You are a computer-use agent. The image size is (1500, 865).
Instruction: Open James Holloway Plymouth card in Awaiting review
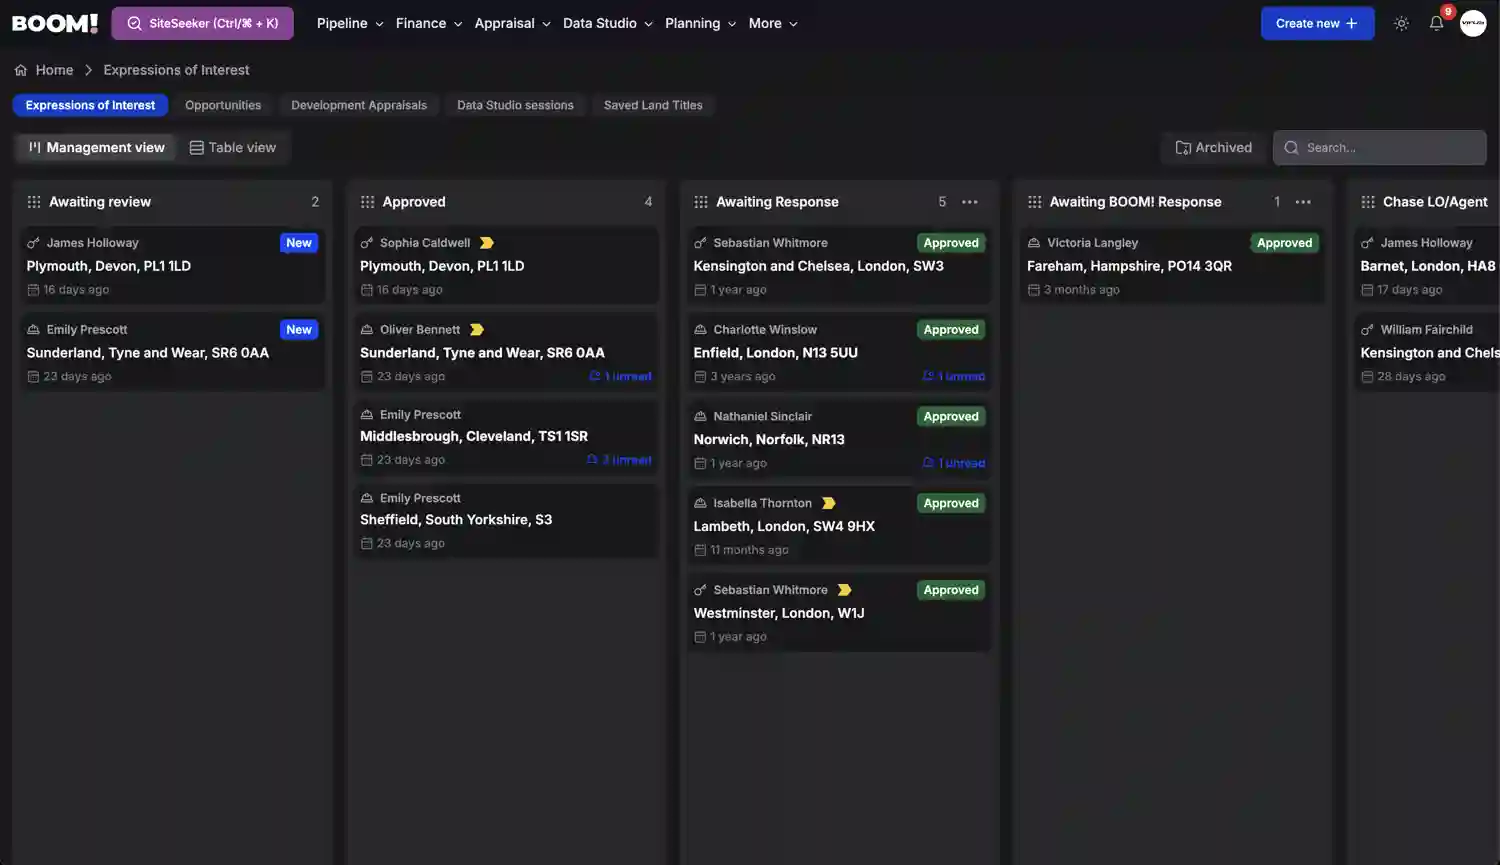coord(172,265)
